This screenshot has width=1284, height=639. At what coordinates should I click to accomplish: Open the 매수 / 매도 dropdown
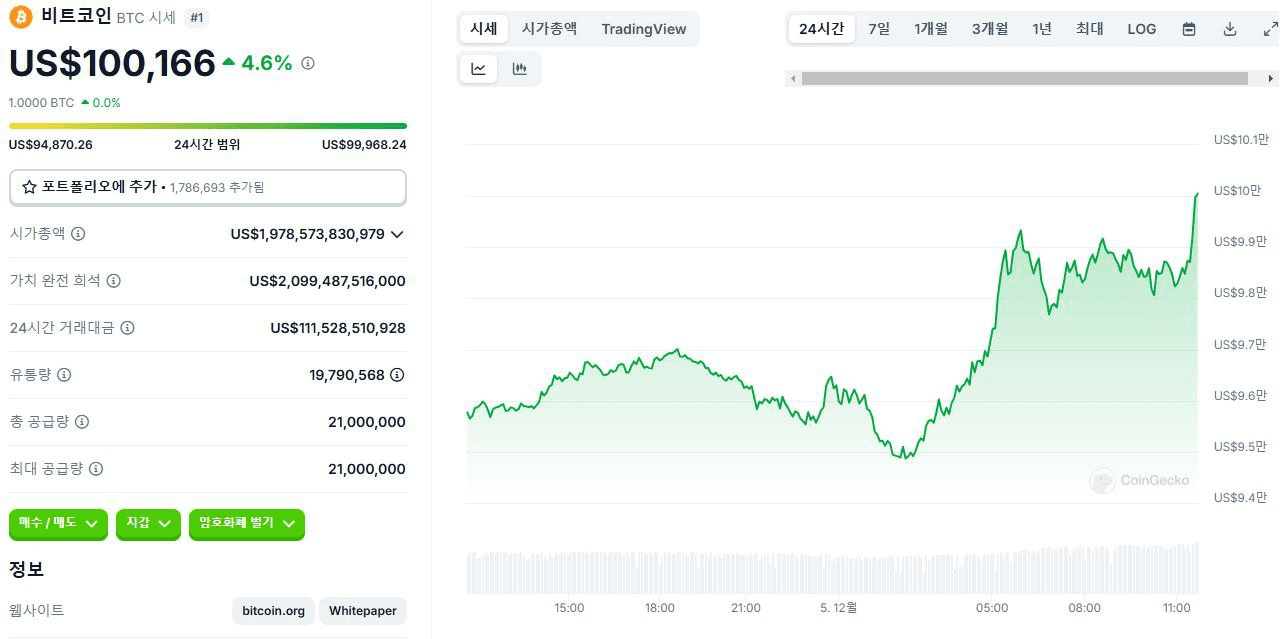pos(58,523)
